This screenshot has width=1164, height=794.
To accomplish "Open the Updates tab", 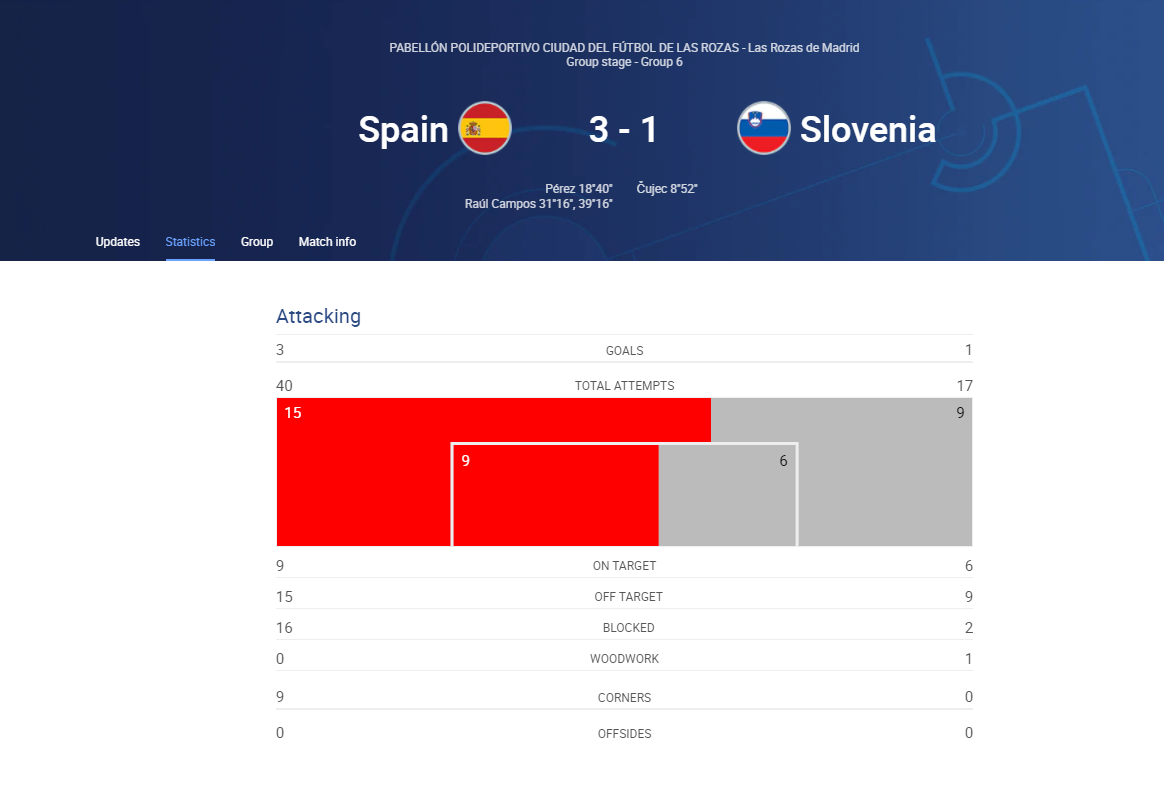I will click(117, 242).
